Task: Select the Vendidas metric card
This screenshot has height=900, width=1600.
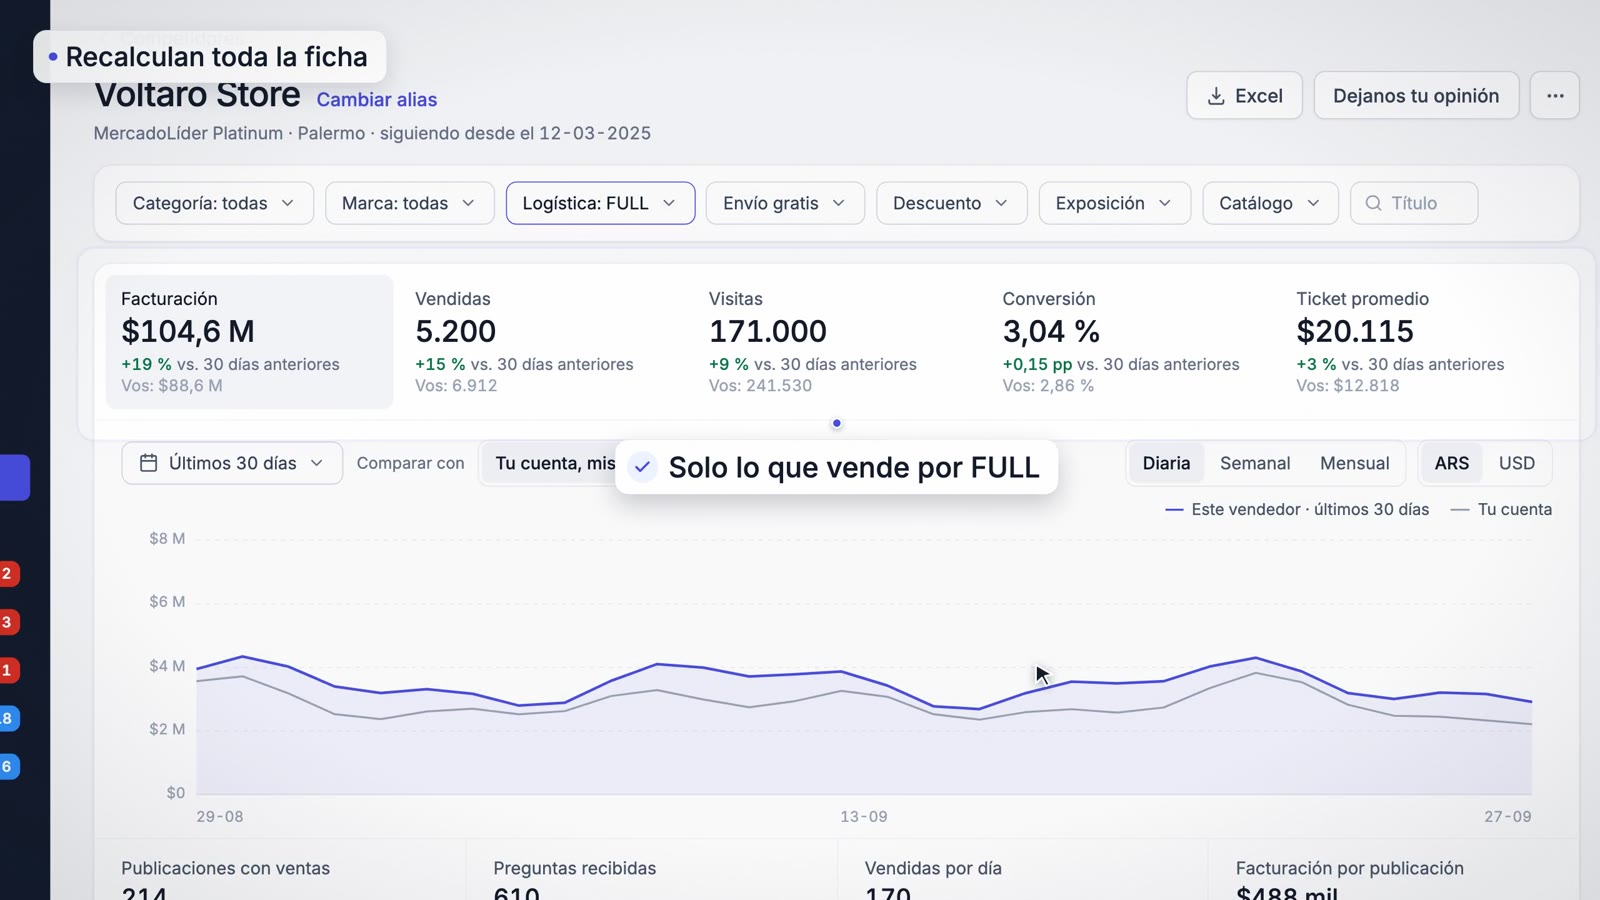Action: click(x=543, y=342)
